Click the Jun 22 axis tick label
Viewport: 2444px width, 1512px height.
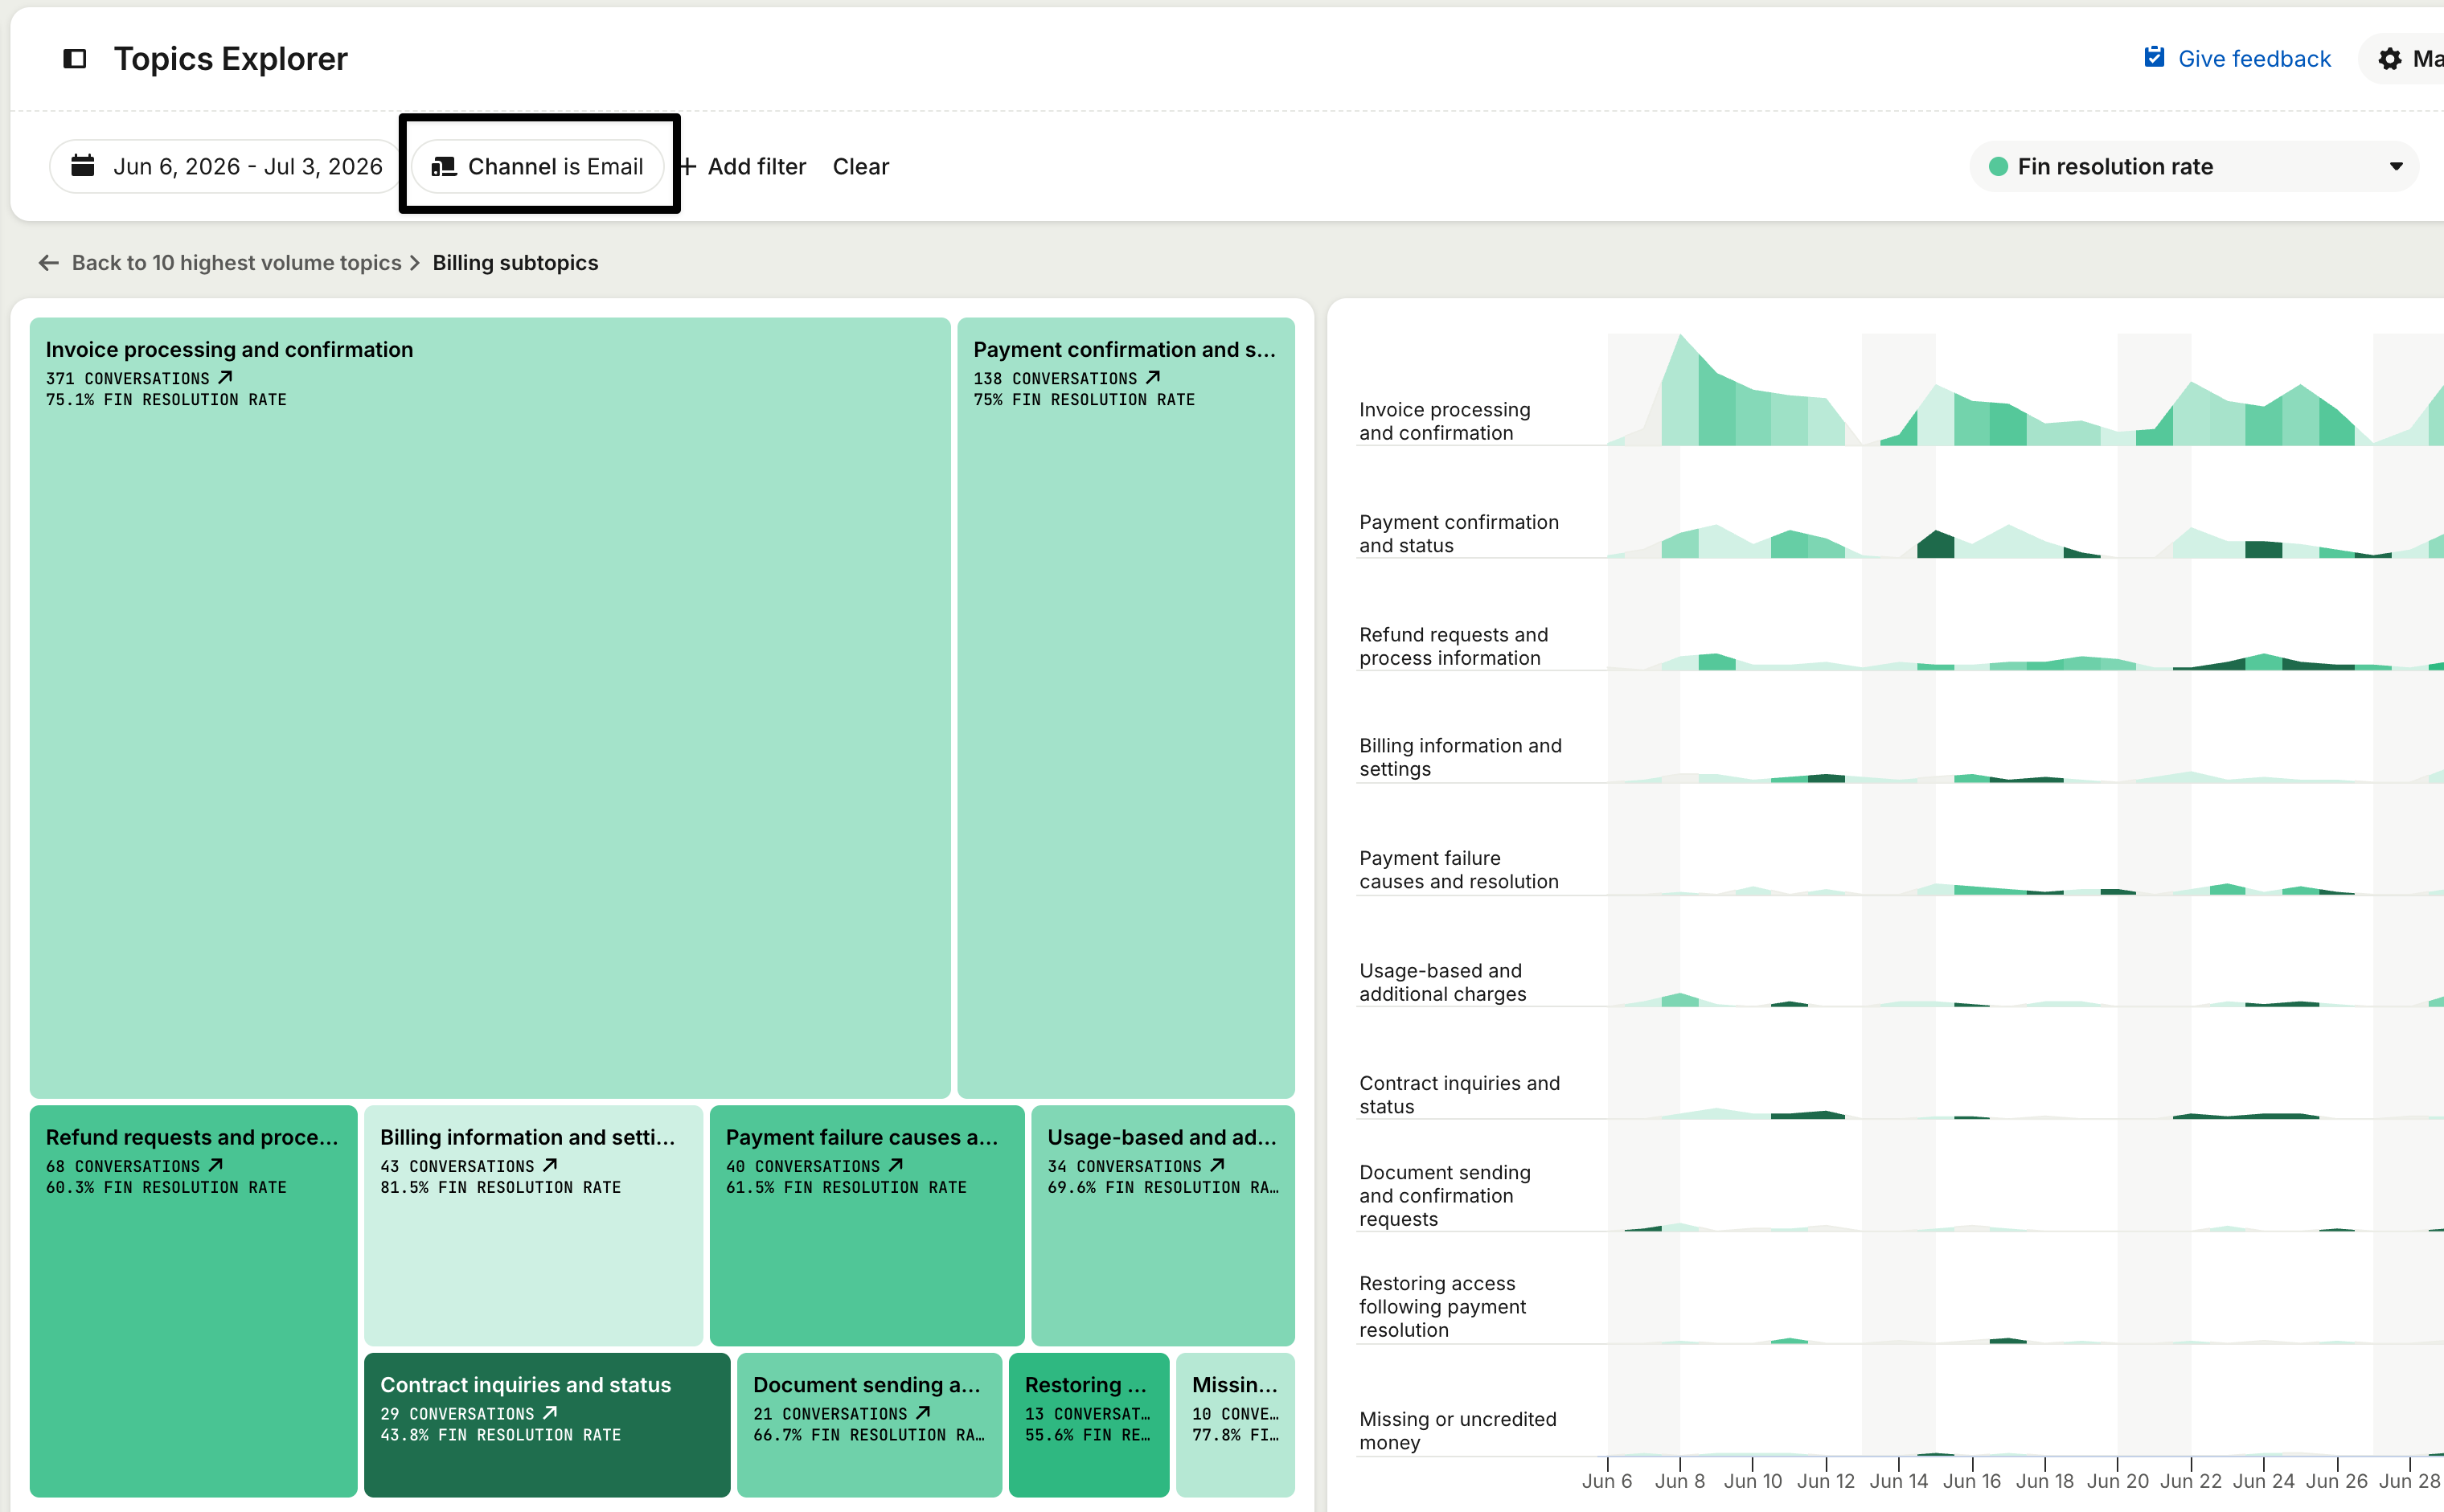tap(2191, 1481)
